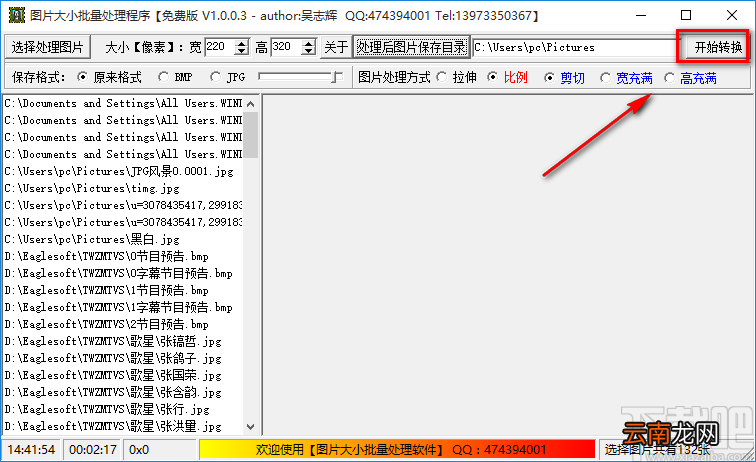Click the JPG quality slider handle
756x462 pixels.
[x=338, y=77]
